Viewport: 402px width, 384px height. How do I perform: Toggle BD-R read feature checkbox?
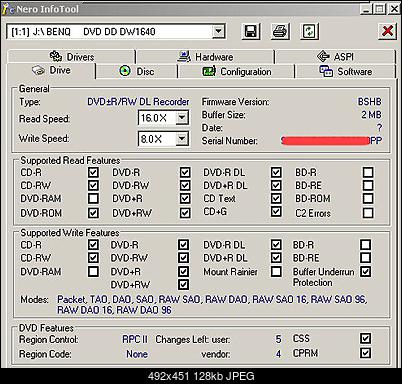[x=368, y=172]
